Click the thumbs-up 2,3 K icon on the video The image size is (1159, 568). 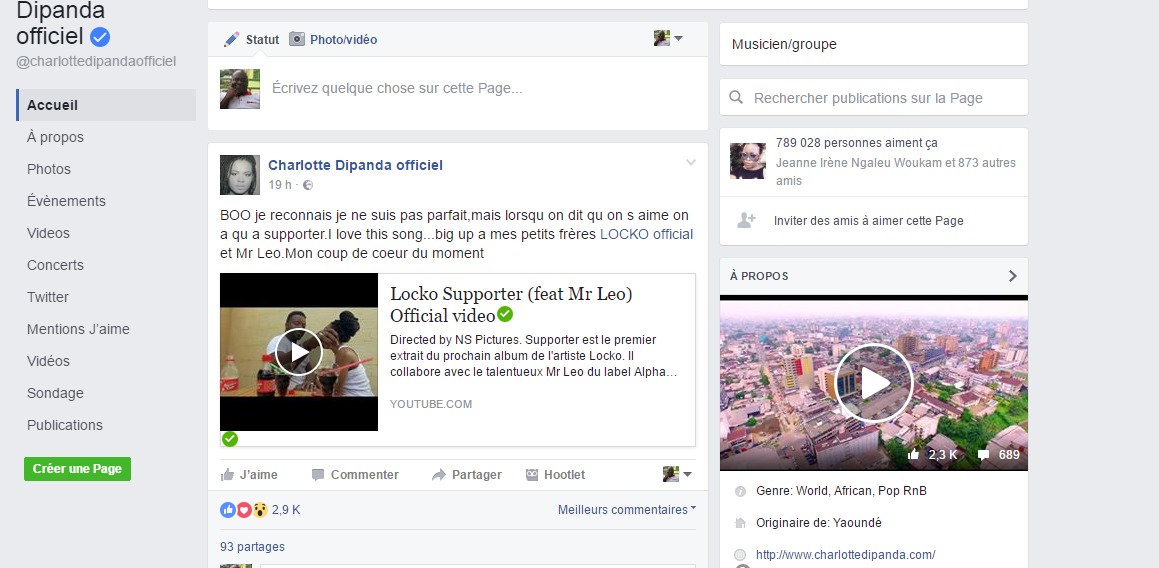coord(914,455)
